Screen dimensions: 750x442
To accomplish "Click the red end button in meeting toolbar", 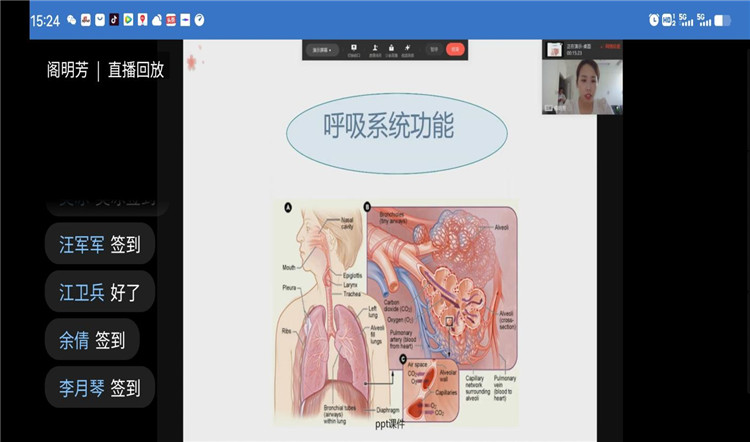I will coord(455,49).
